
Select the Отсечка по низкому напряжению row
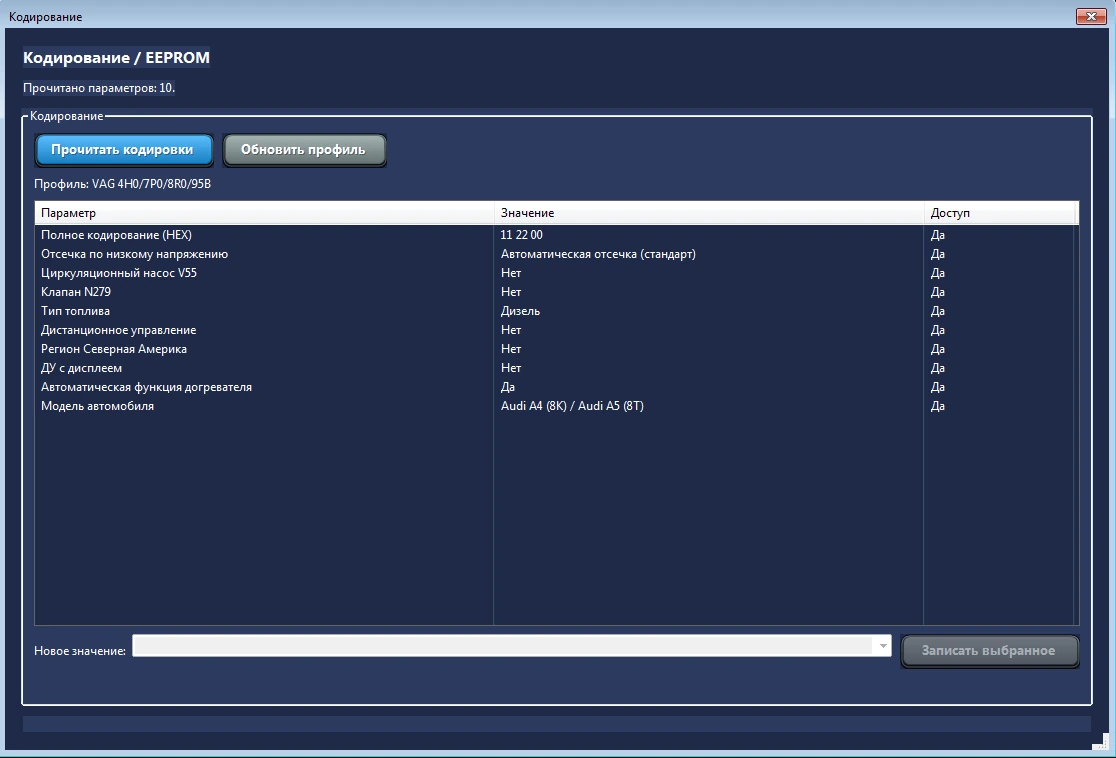pos(557,254)
